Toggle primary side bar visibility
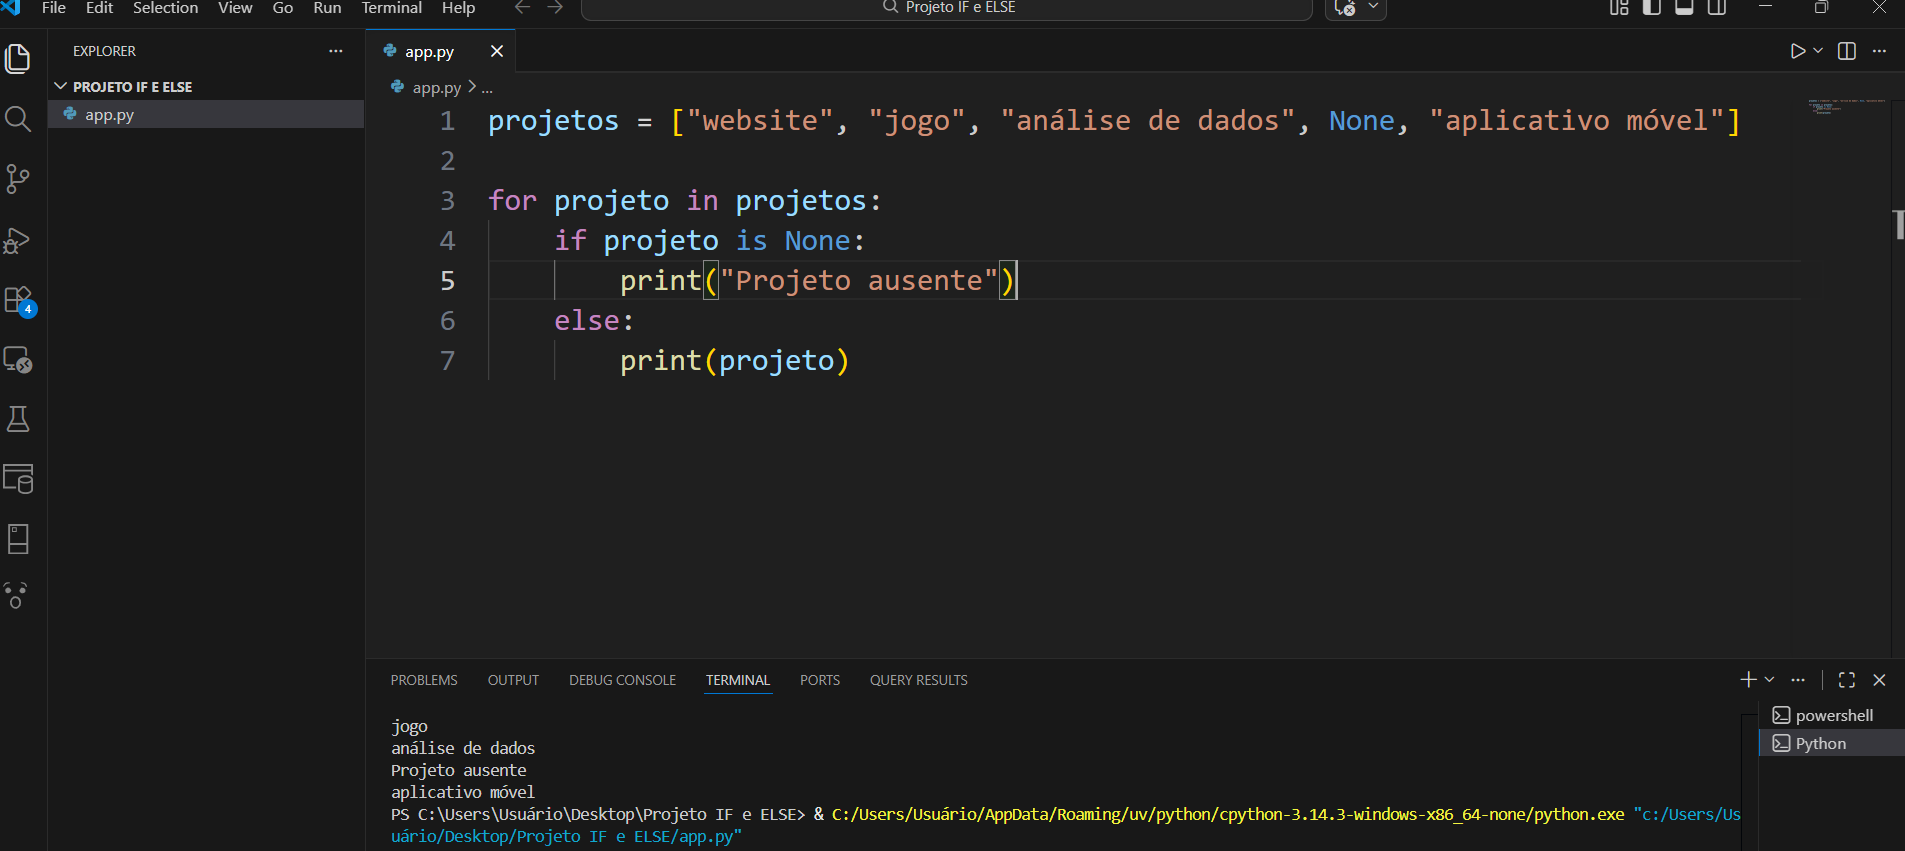Screen dimensions: 1905x851 click(1652, 8)
